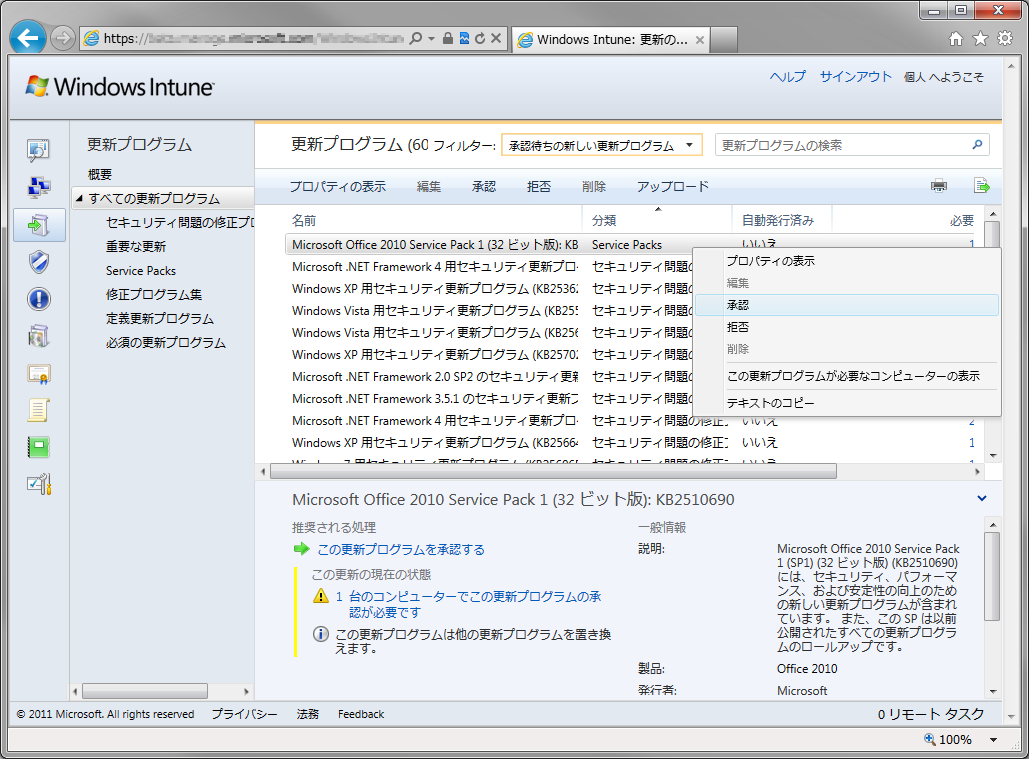Open the zoom level dropdown arrow

point(994,739)
